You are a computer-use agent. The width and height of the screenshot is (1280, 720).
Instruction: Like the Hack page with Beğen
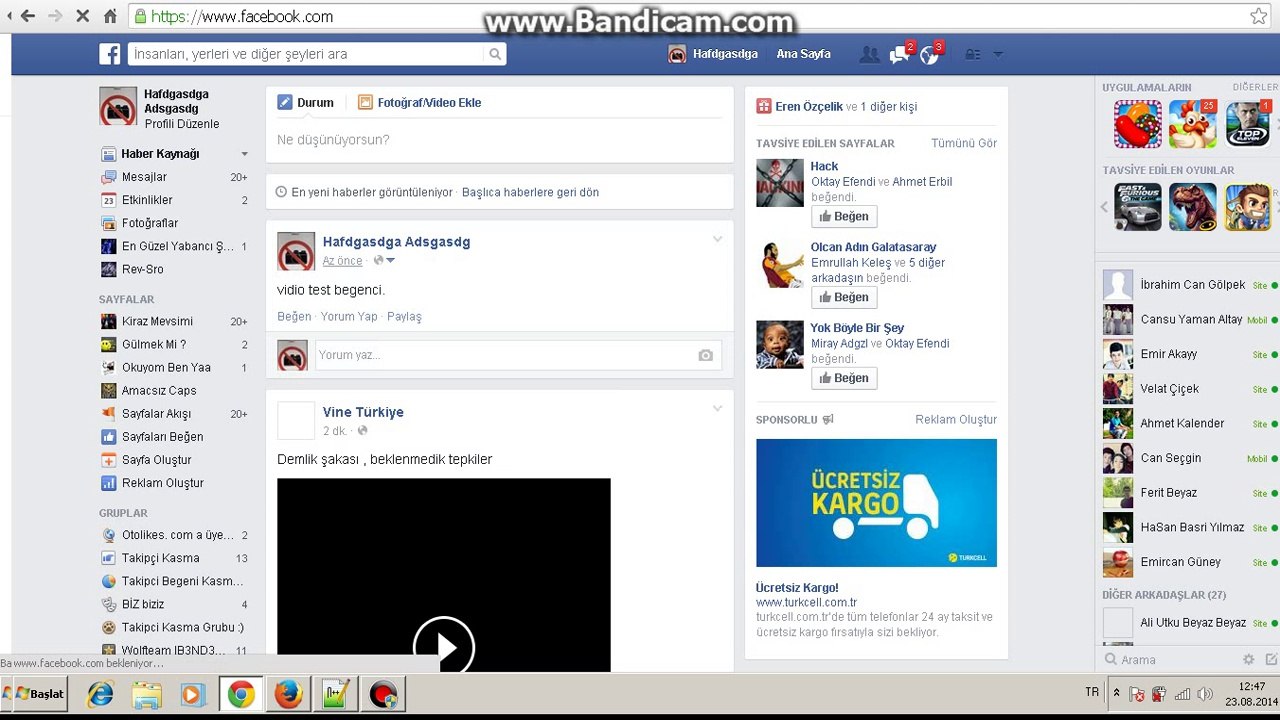(x=844, y=216)
